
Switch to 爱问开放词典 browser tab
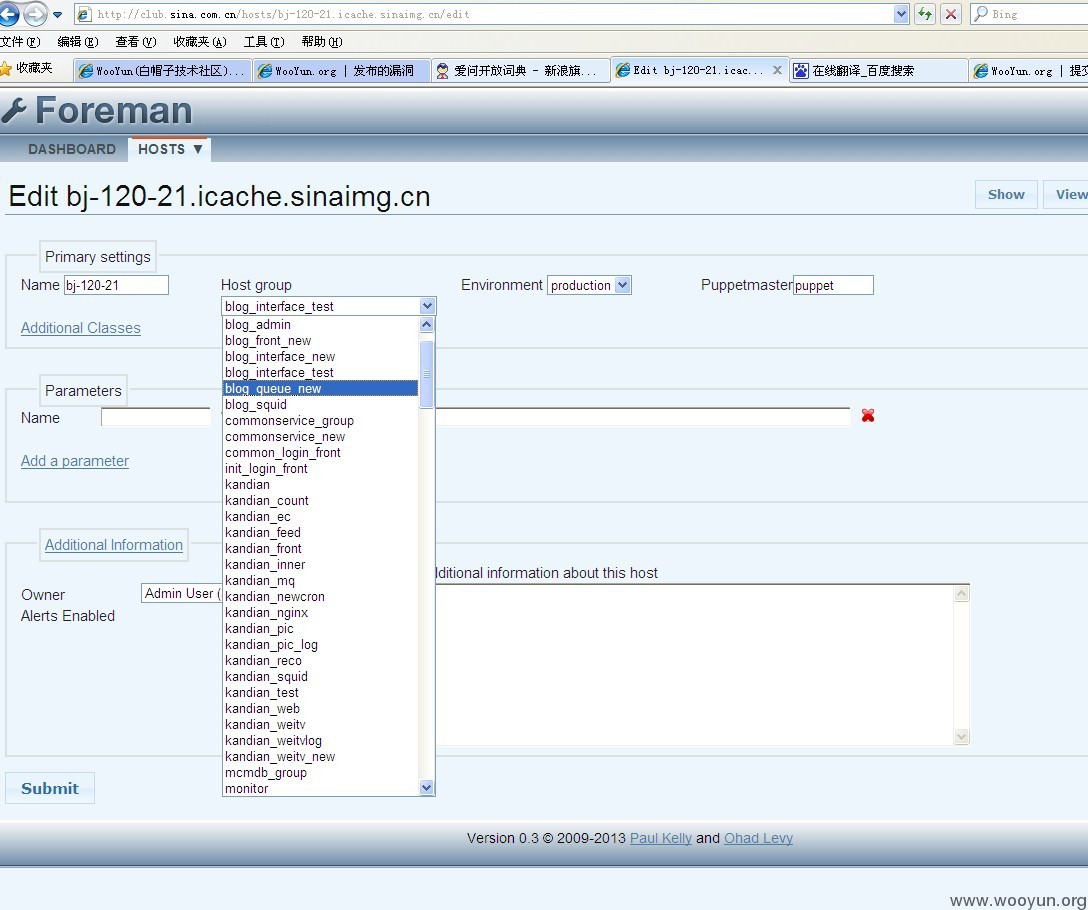(x=520, y=71)
